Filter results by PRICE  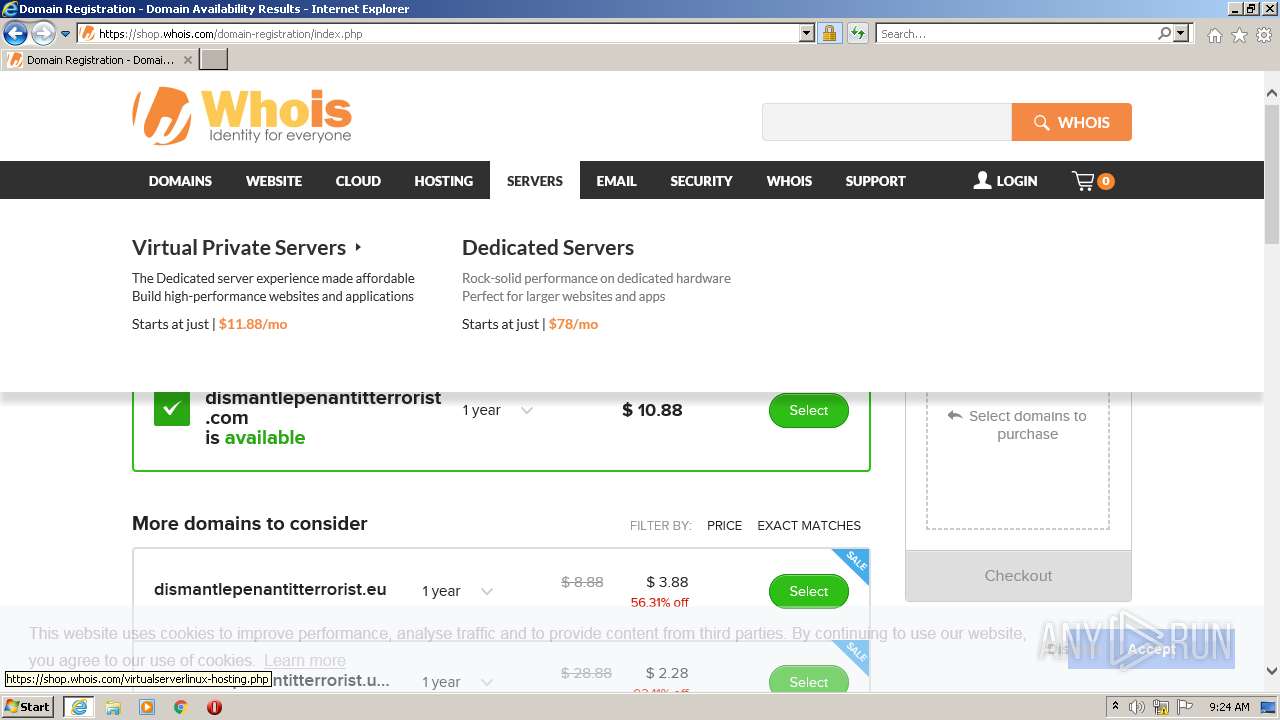pos(724,525)
